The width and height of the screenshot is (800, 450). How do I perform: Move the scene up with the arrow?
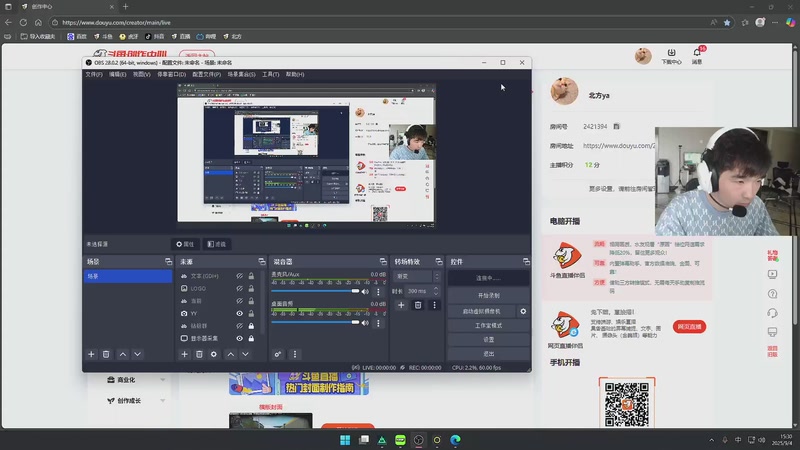pos(123,354)
